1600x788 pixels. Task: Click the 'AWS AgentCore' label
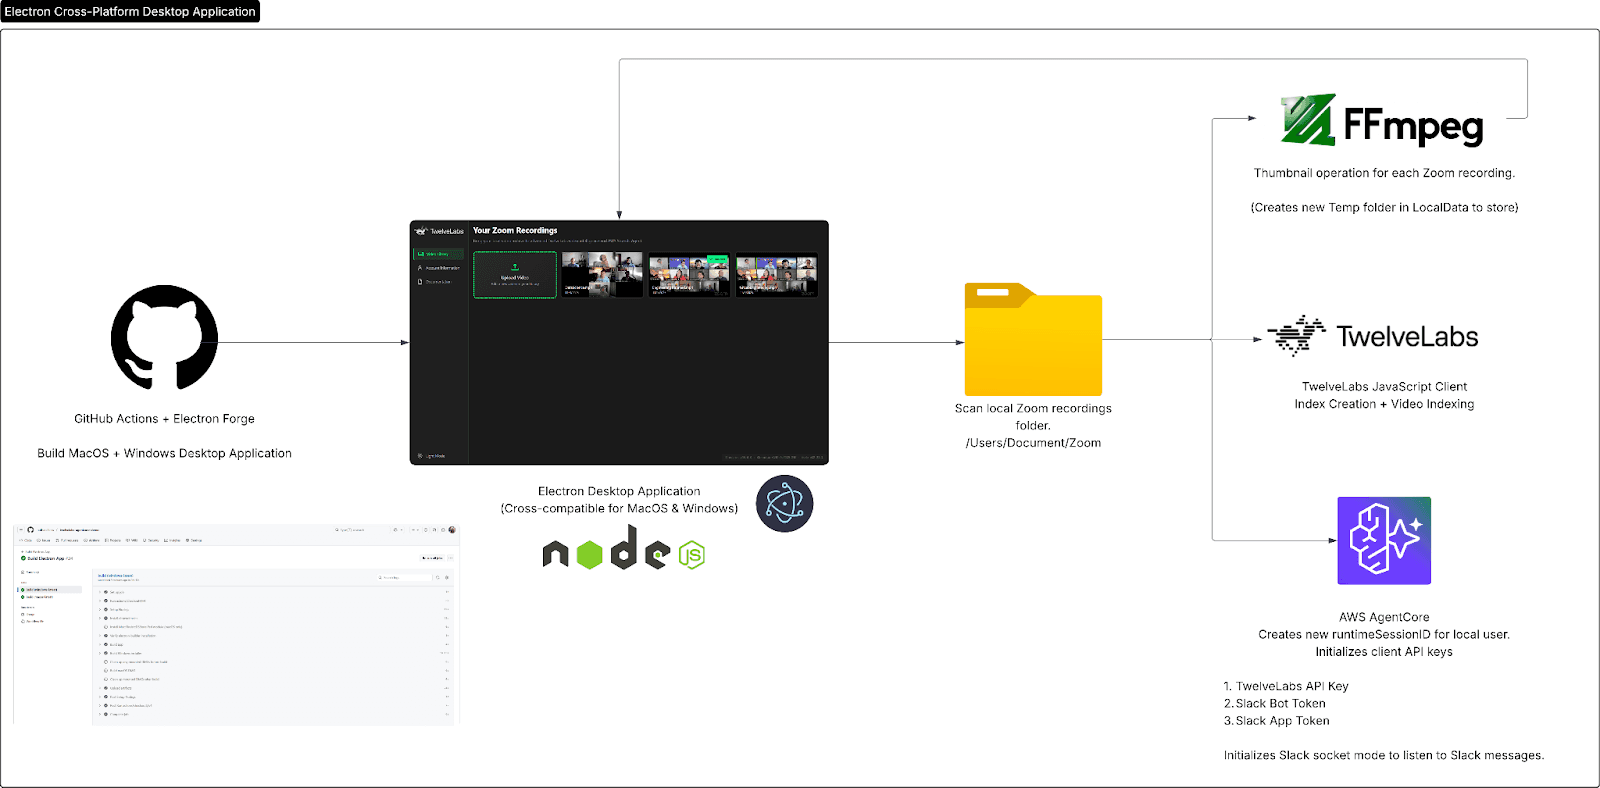coord(1384,617)
